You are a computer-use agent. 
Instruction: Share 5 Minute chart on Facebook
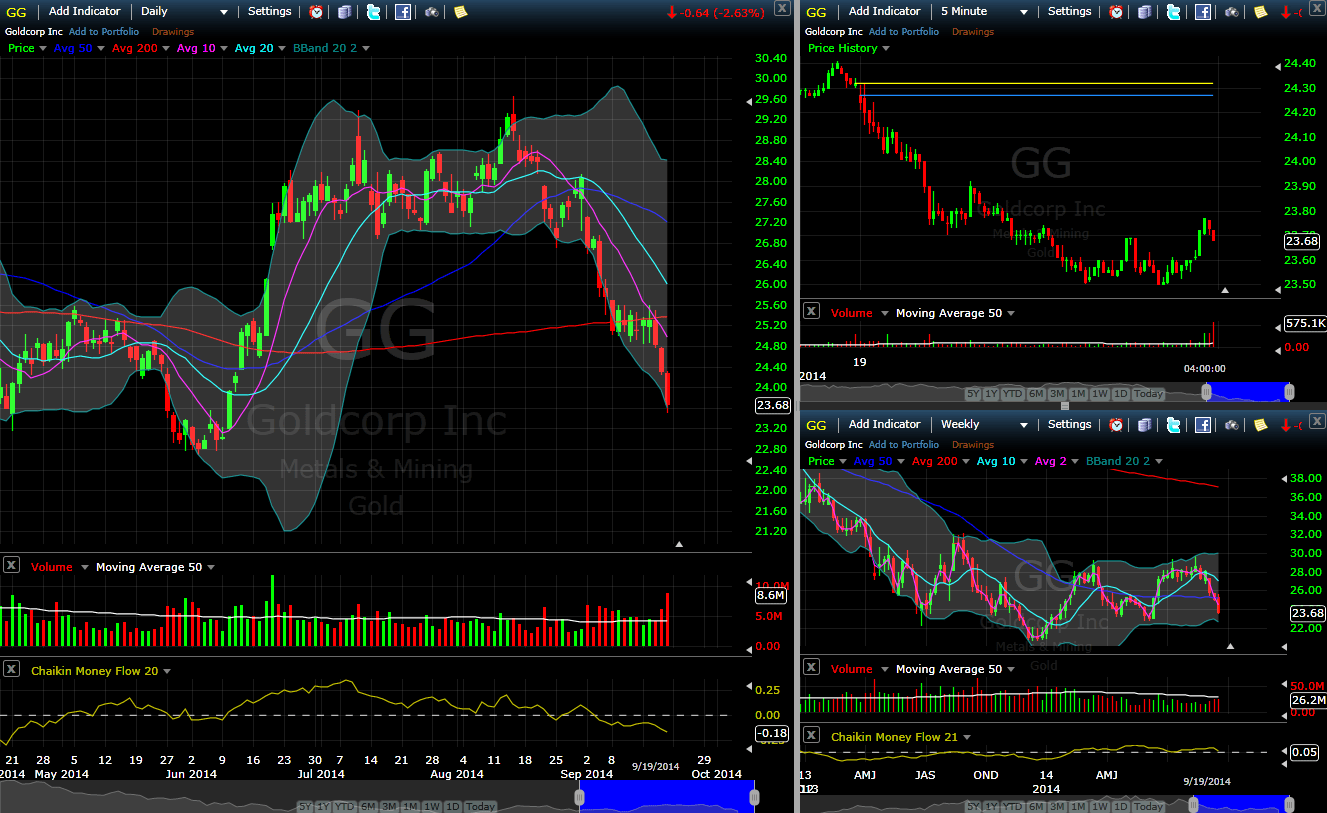tap(1203, 12)
